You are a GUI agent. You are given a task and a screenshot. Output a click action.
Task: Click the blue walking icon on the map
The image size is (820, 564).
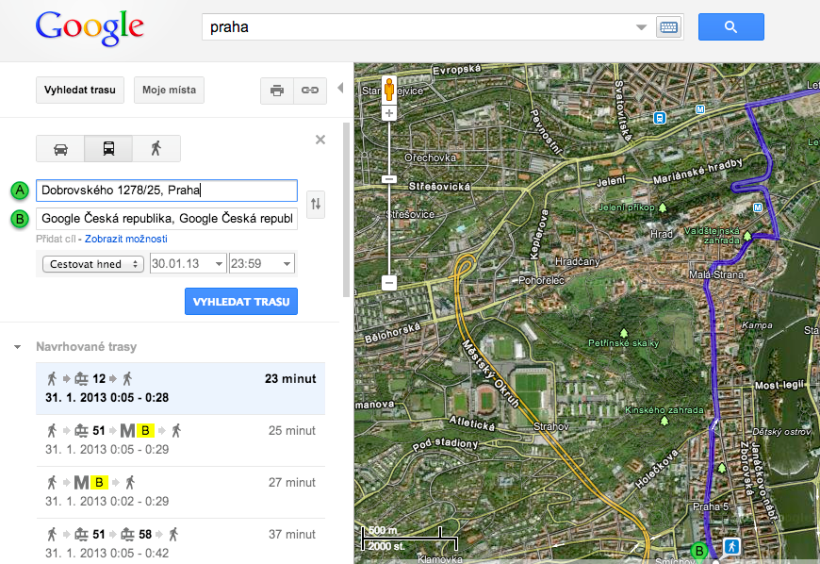(x=732, y=547)
